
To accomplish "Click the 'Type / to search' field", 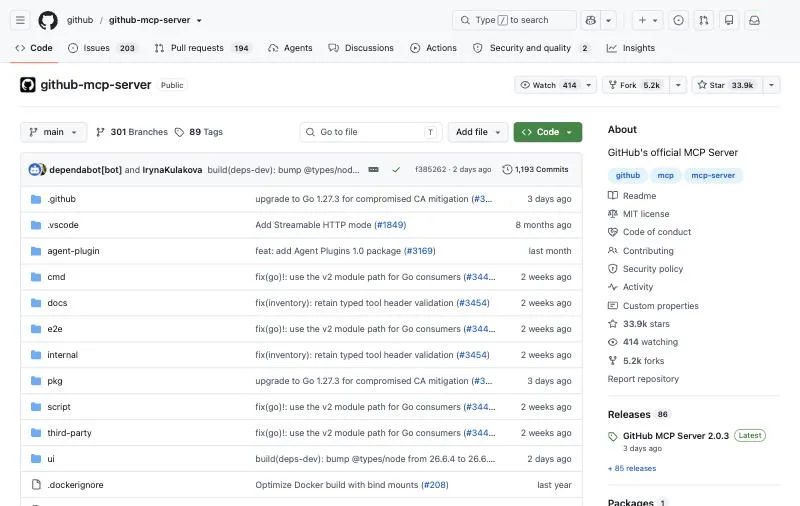I will 514,20.
